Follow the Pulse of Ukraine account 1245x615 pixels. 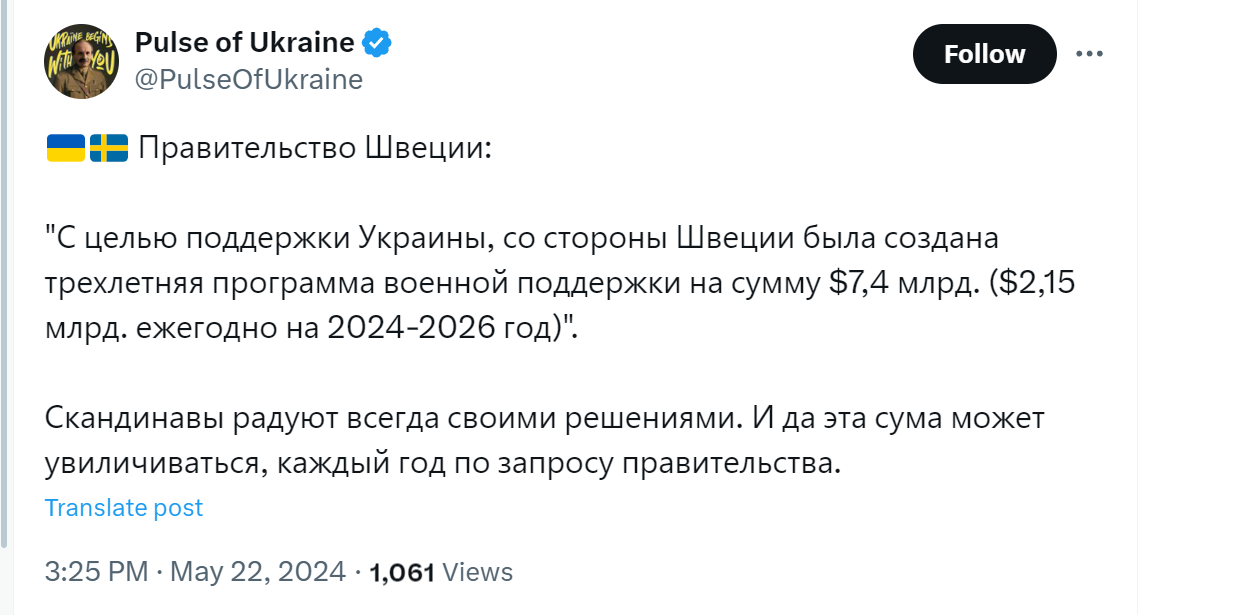(984, 54)
